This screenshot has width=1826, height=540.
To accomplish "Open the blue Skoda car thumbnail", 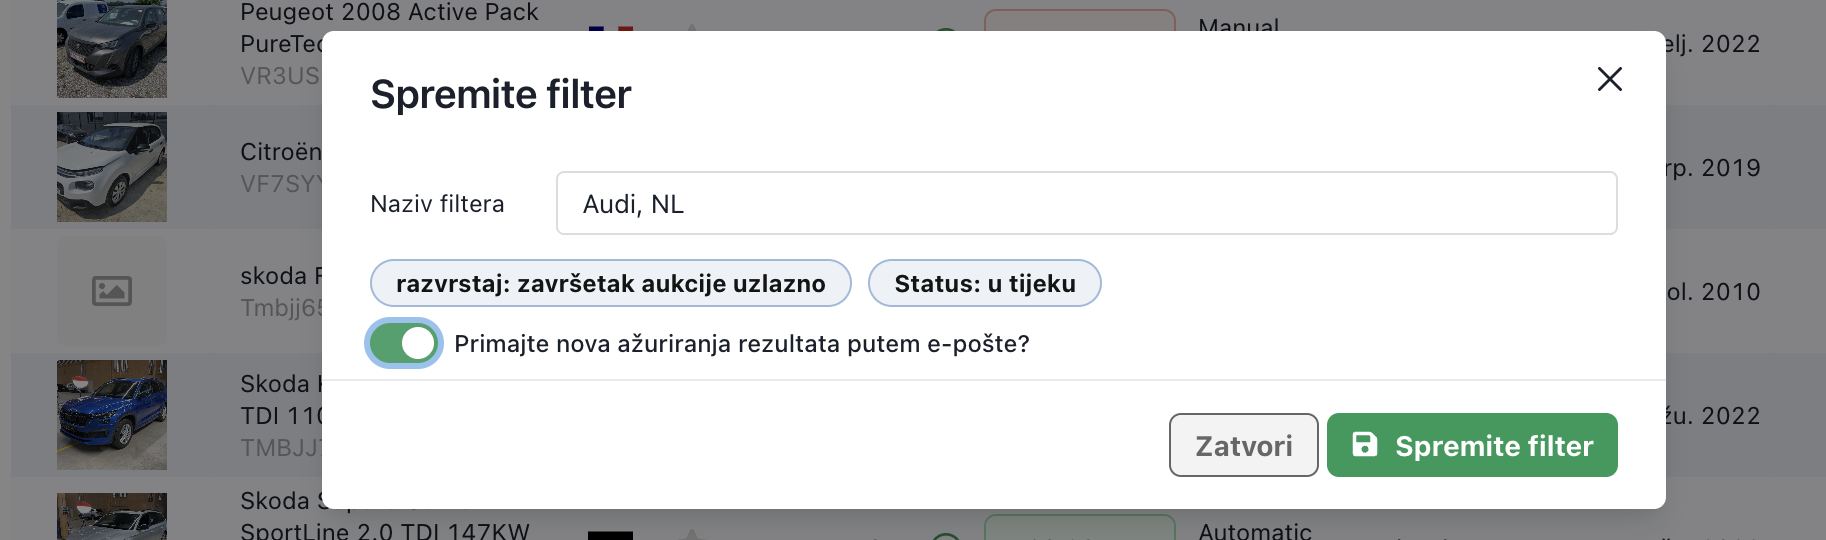I will tap(112, 415).
